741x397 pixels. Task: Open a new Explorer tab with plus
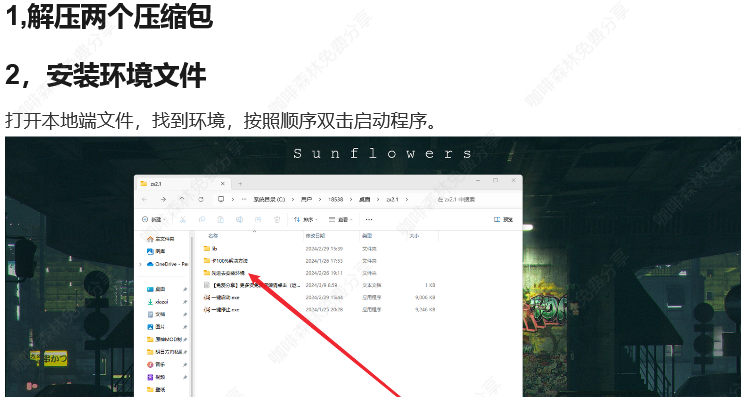pyautogui.click(x=240, y=183)
